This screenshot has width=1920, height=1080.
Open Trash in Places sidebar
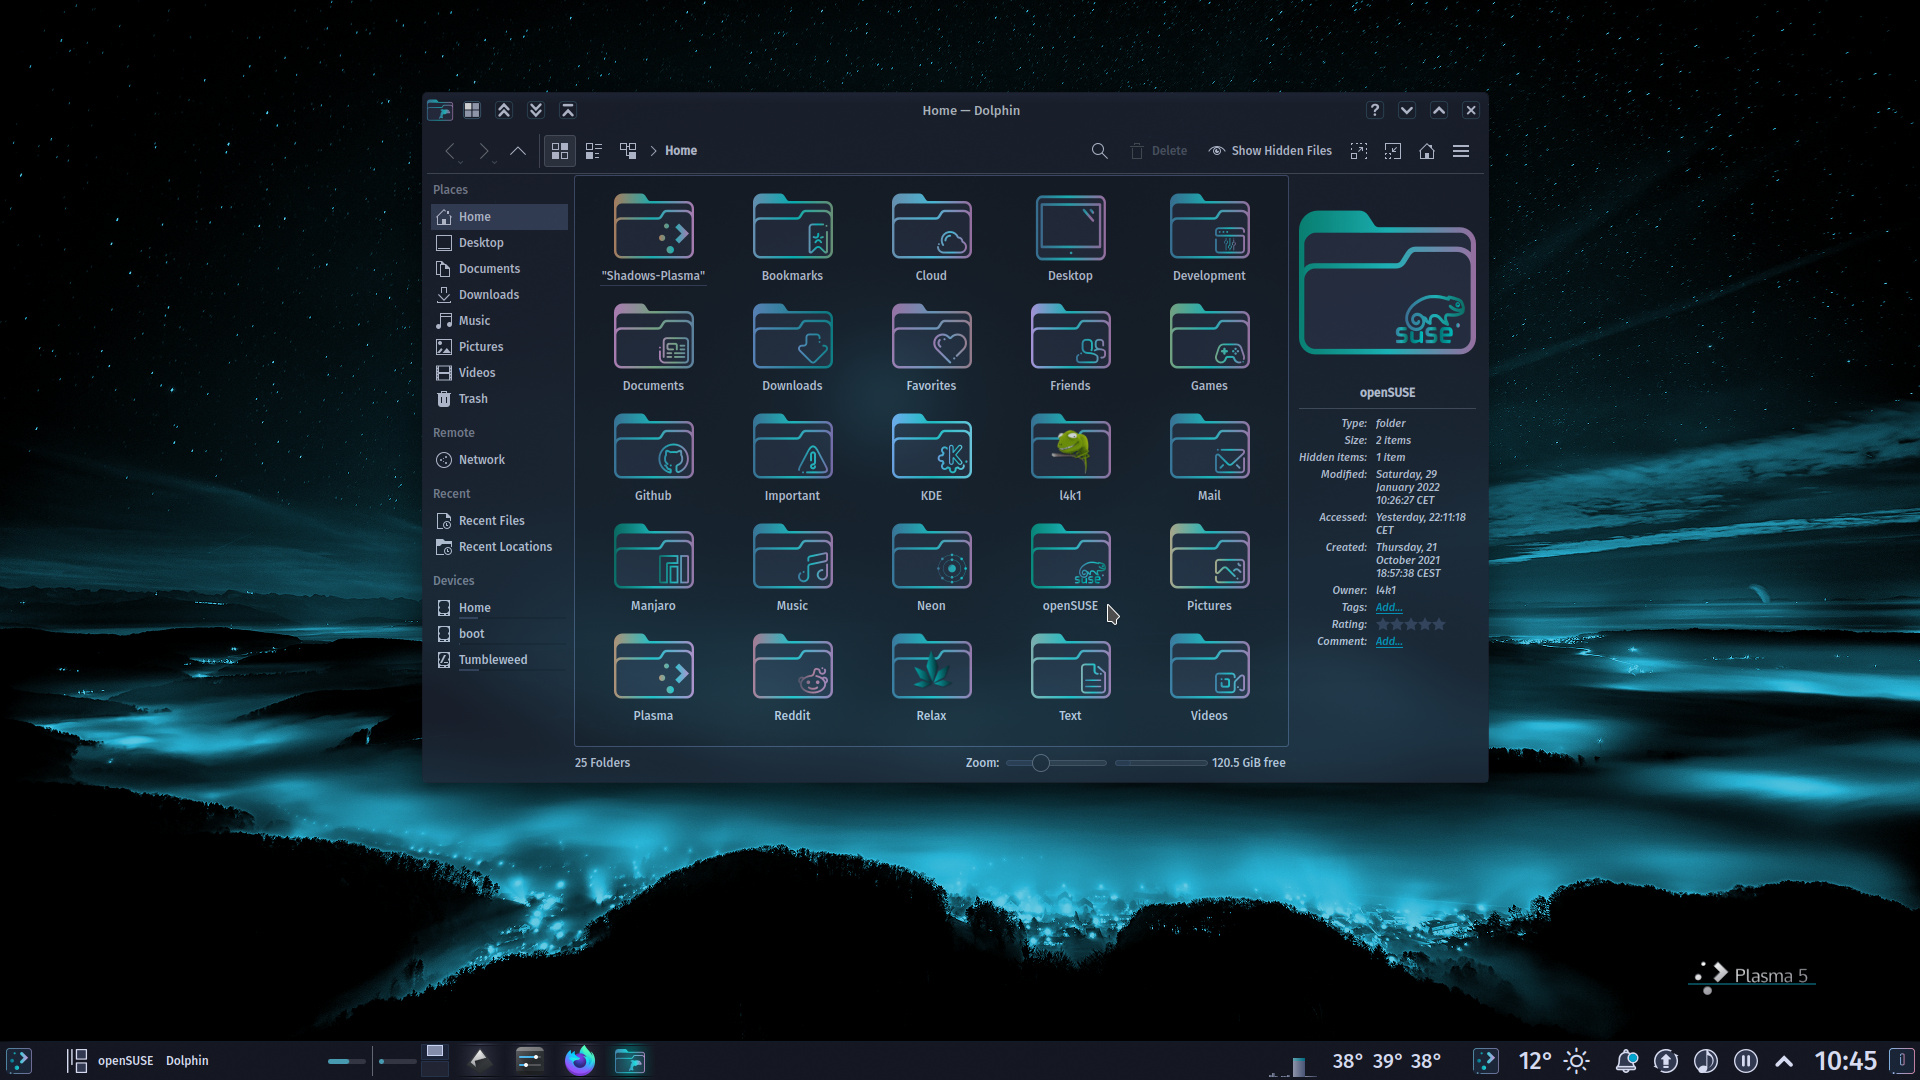pos(499,399)
